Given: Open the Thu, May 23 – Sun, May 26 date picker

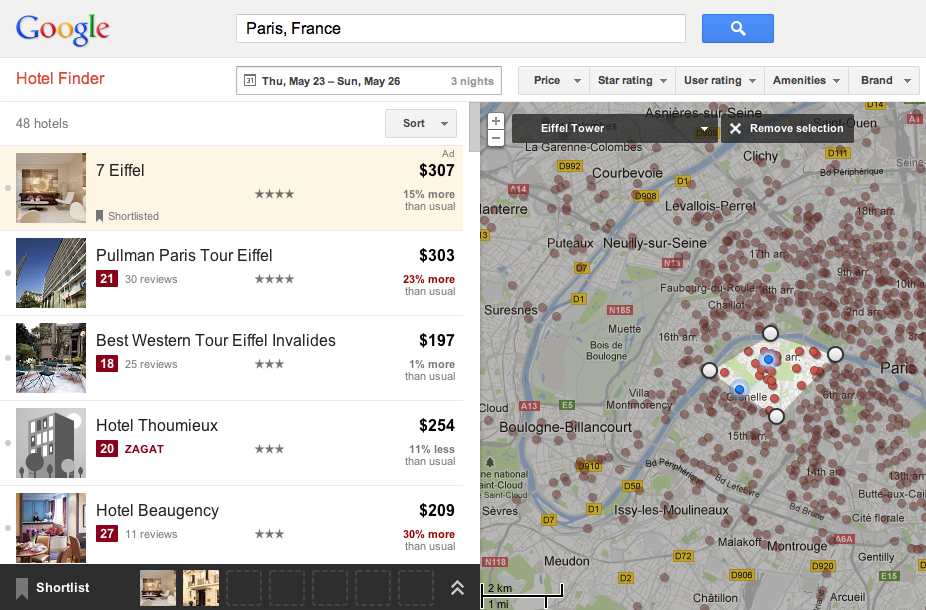Looking at the screenshot, I should [x=369, y=80].
